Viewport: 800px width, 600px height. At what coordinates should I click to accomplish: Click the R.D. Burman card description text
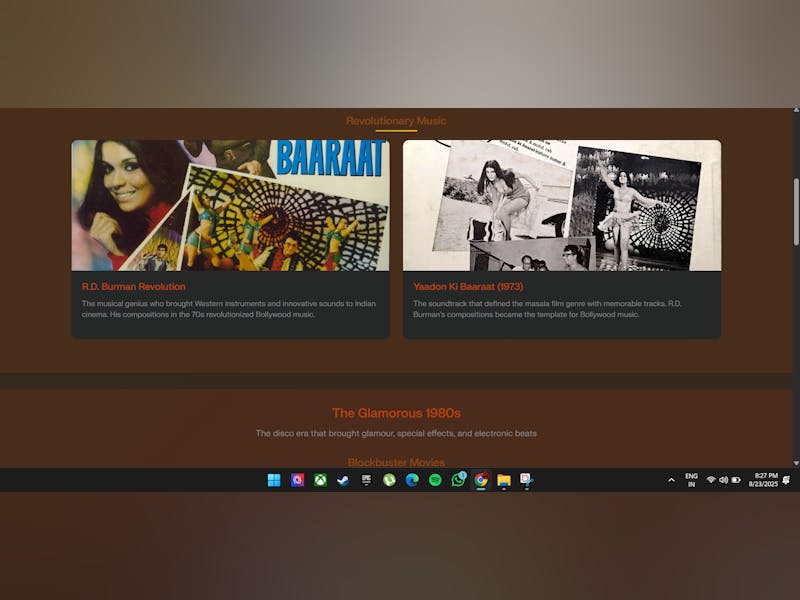coord(229,309)
